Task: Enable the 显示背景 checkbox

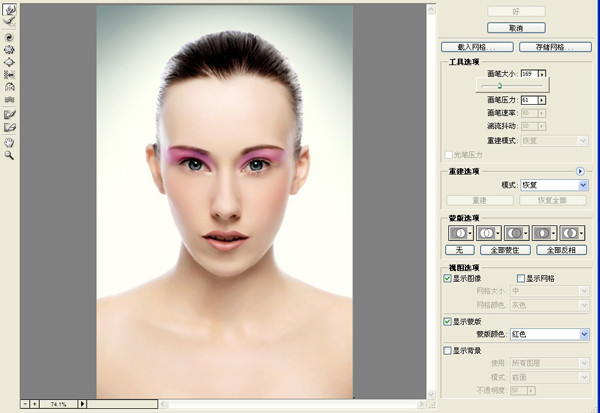Action: [x=447, y=351]
